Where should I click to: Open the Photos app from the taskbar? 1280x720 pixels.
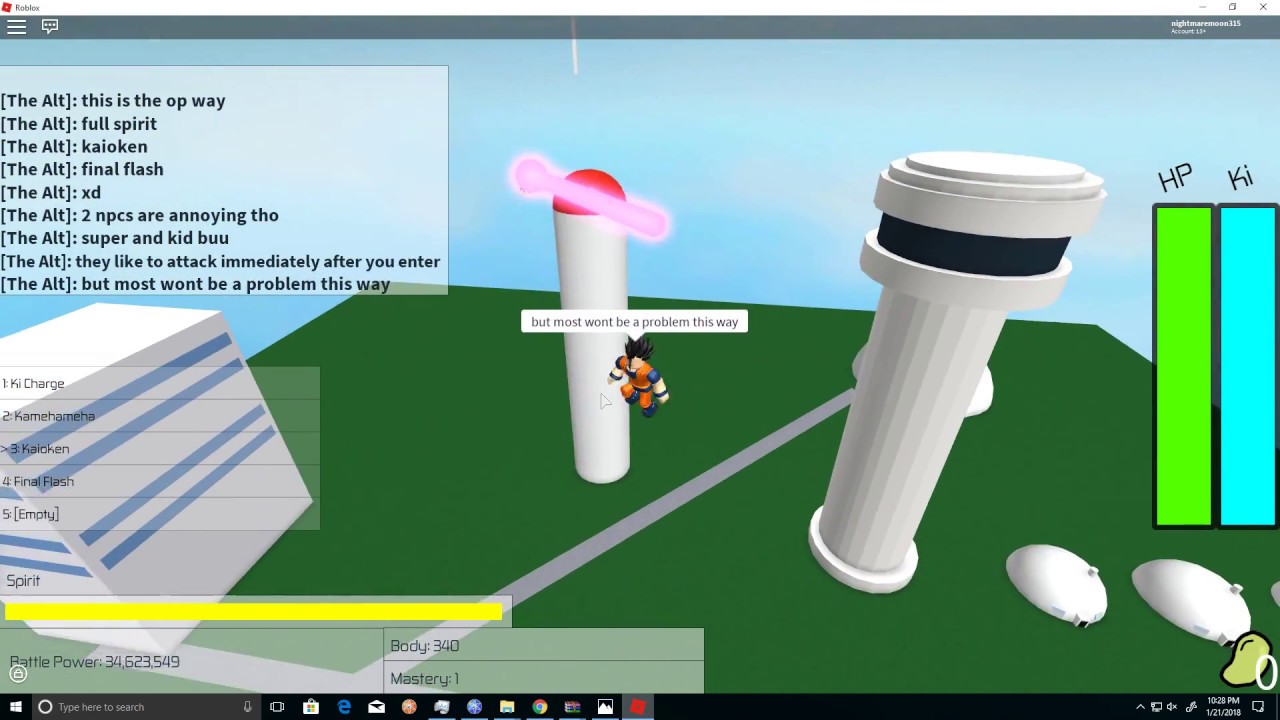tap(605, 707)
